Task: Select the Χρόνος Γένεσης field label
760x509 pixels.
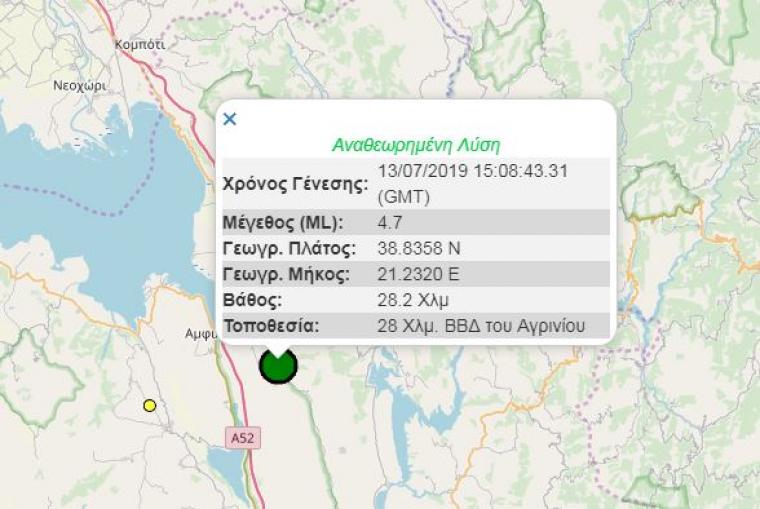Action: tap(295, 184)
